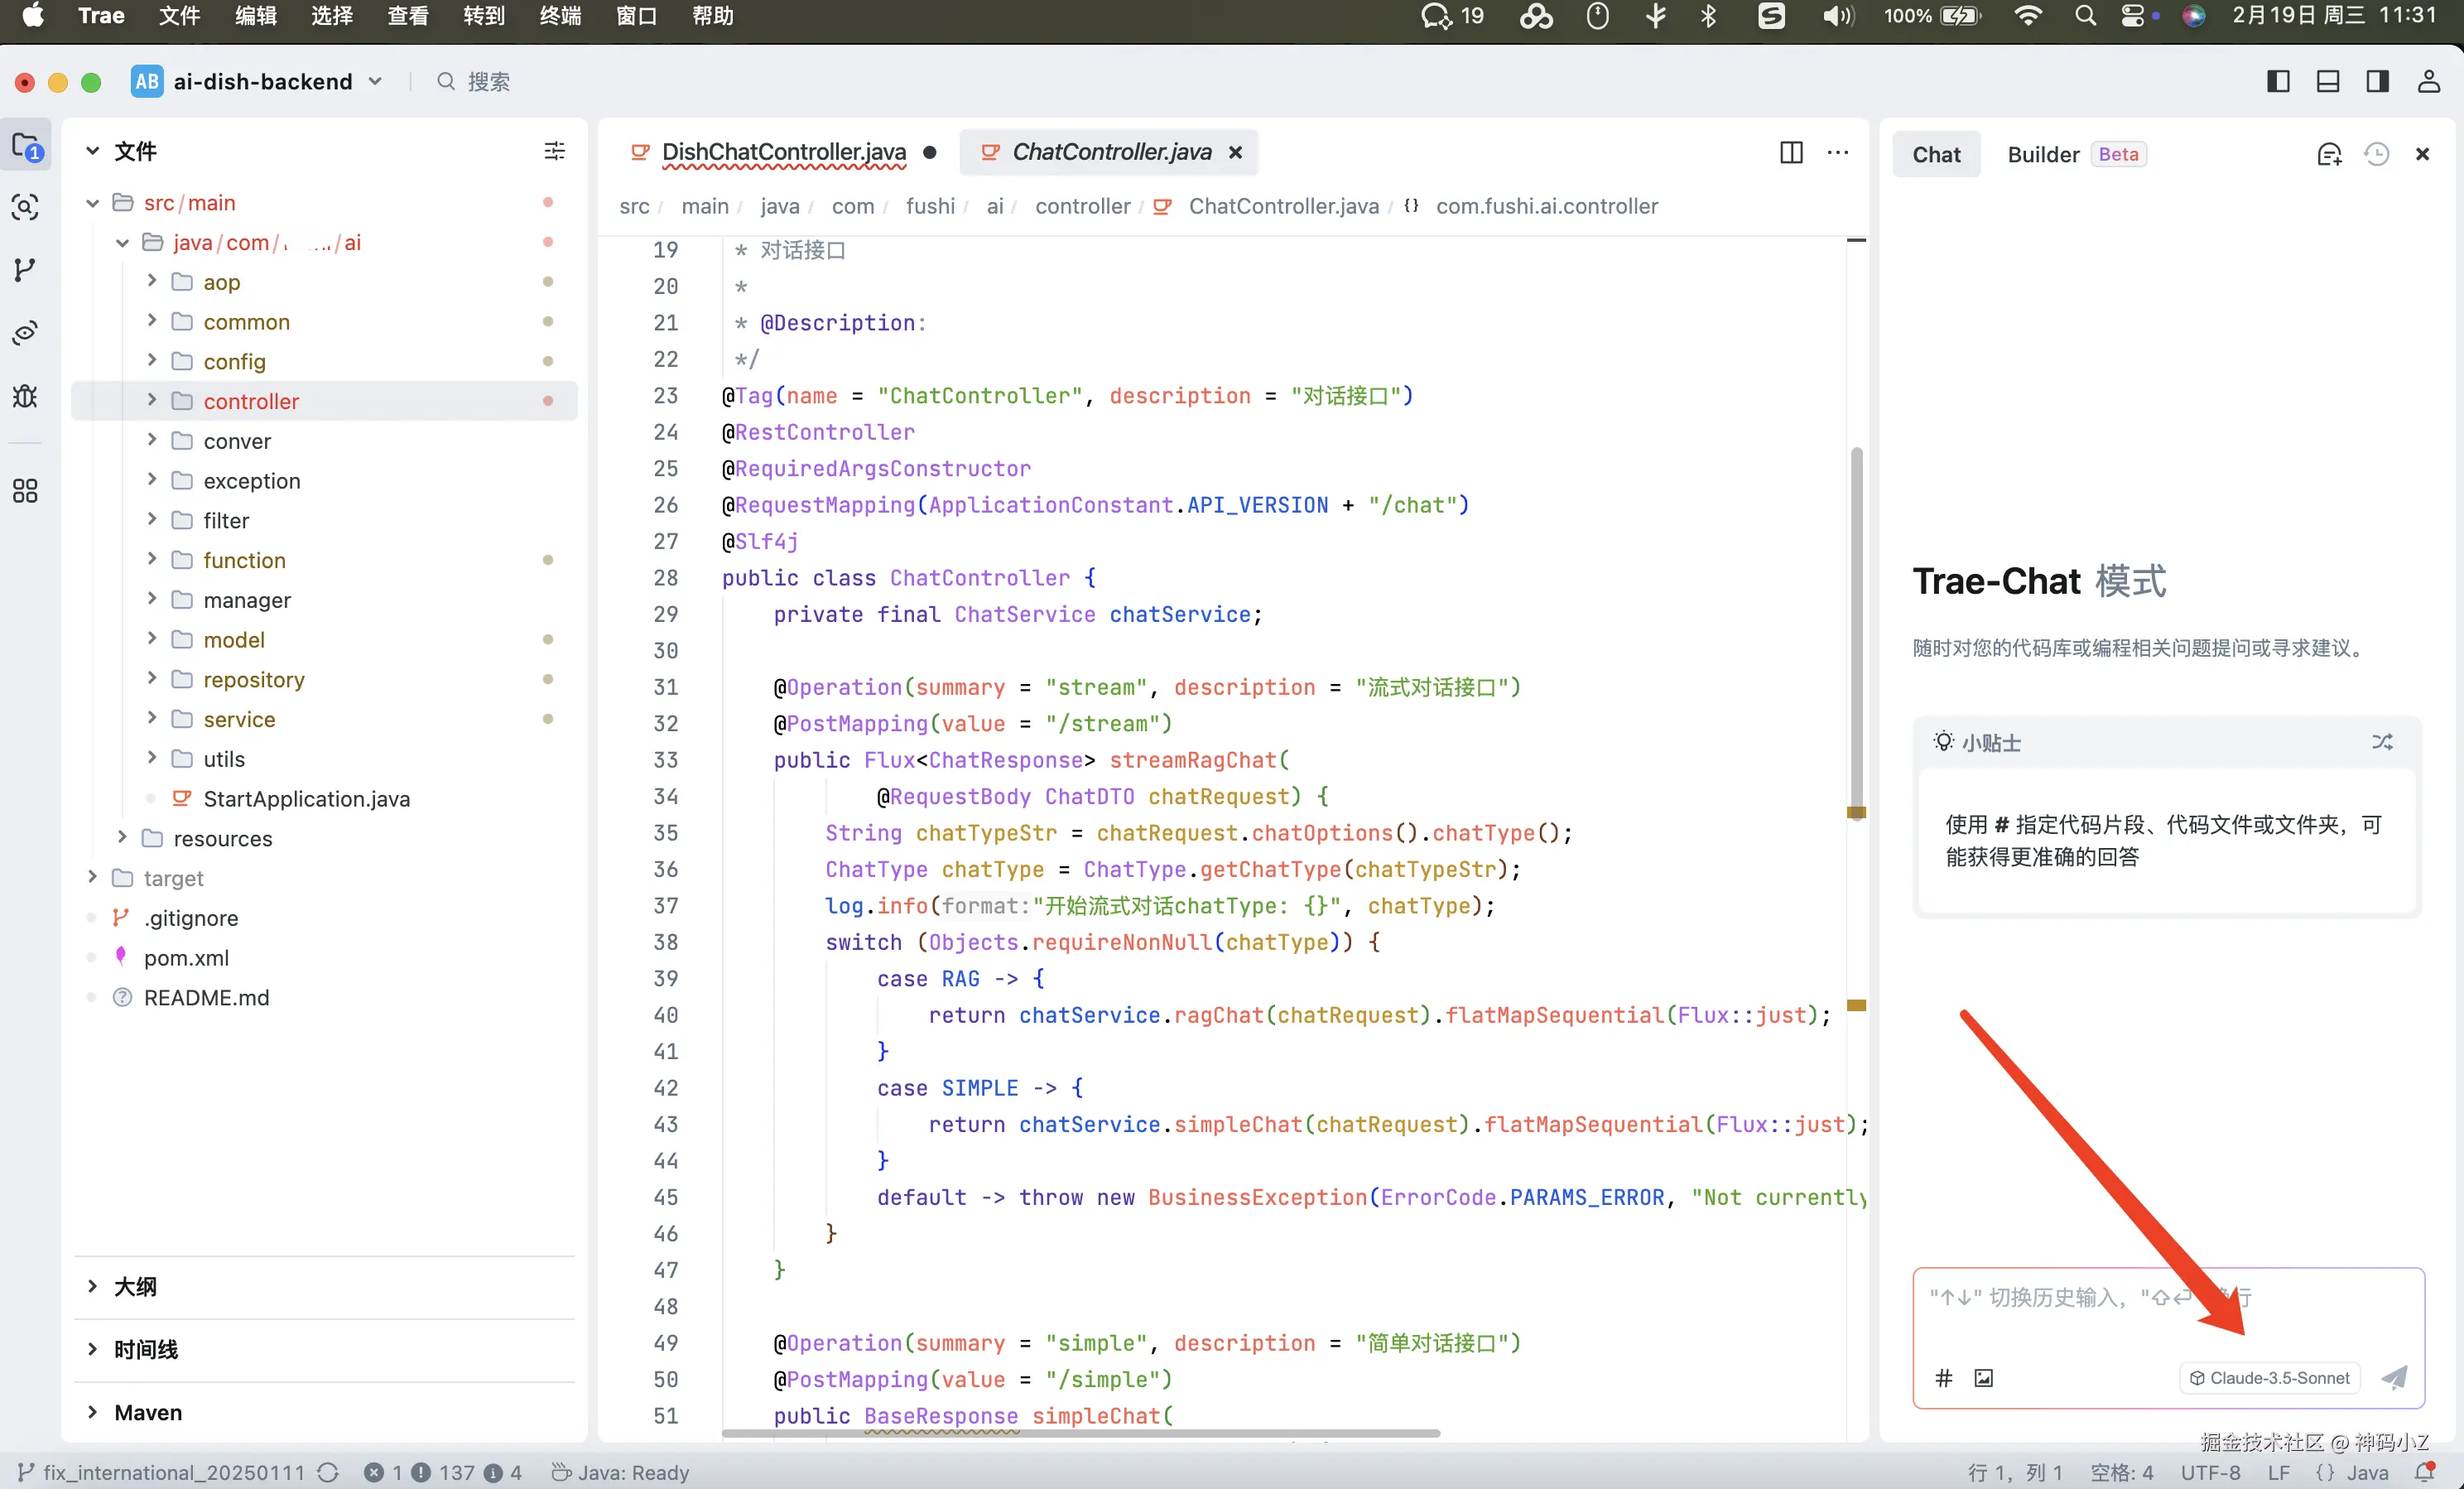Click the fix_international_20250111 branch name
This screenshot has width=2464, height=1489.
click(174, 1472)
